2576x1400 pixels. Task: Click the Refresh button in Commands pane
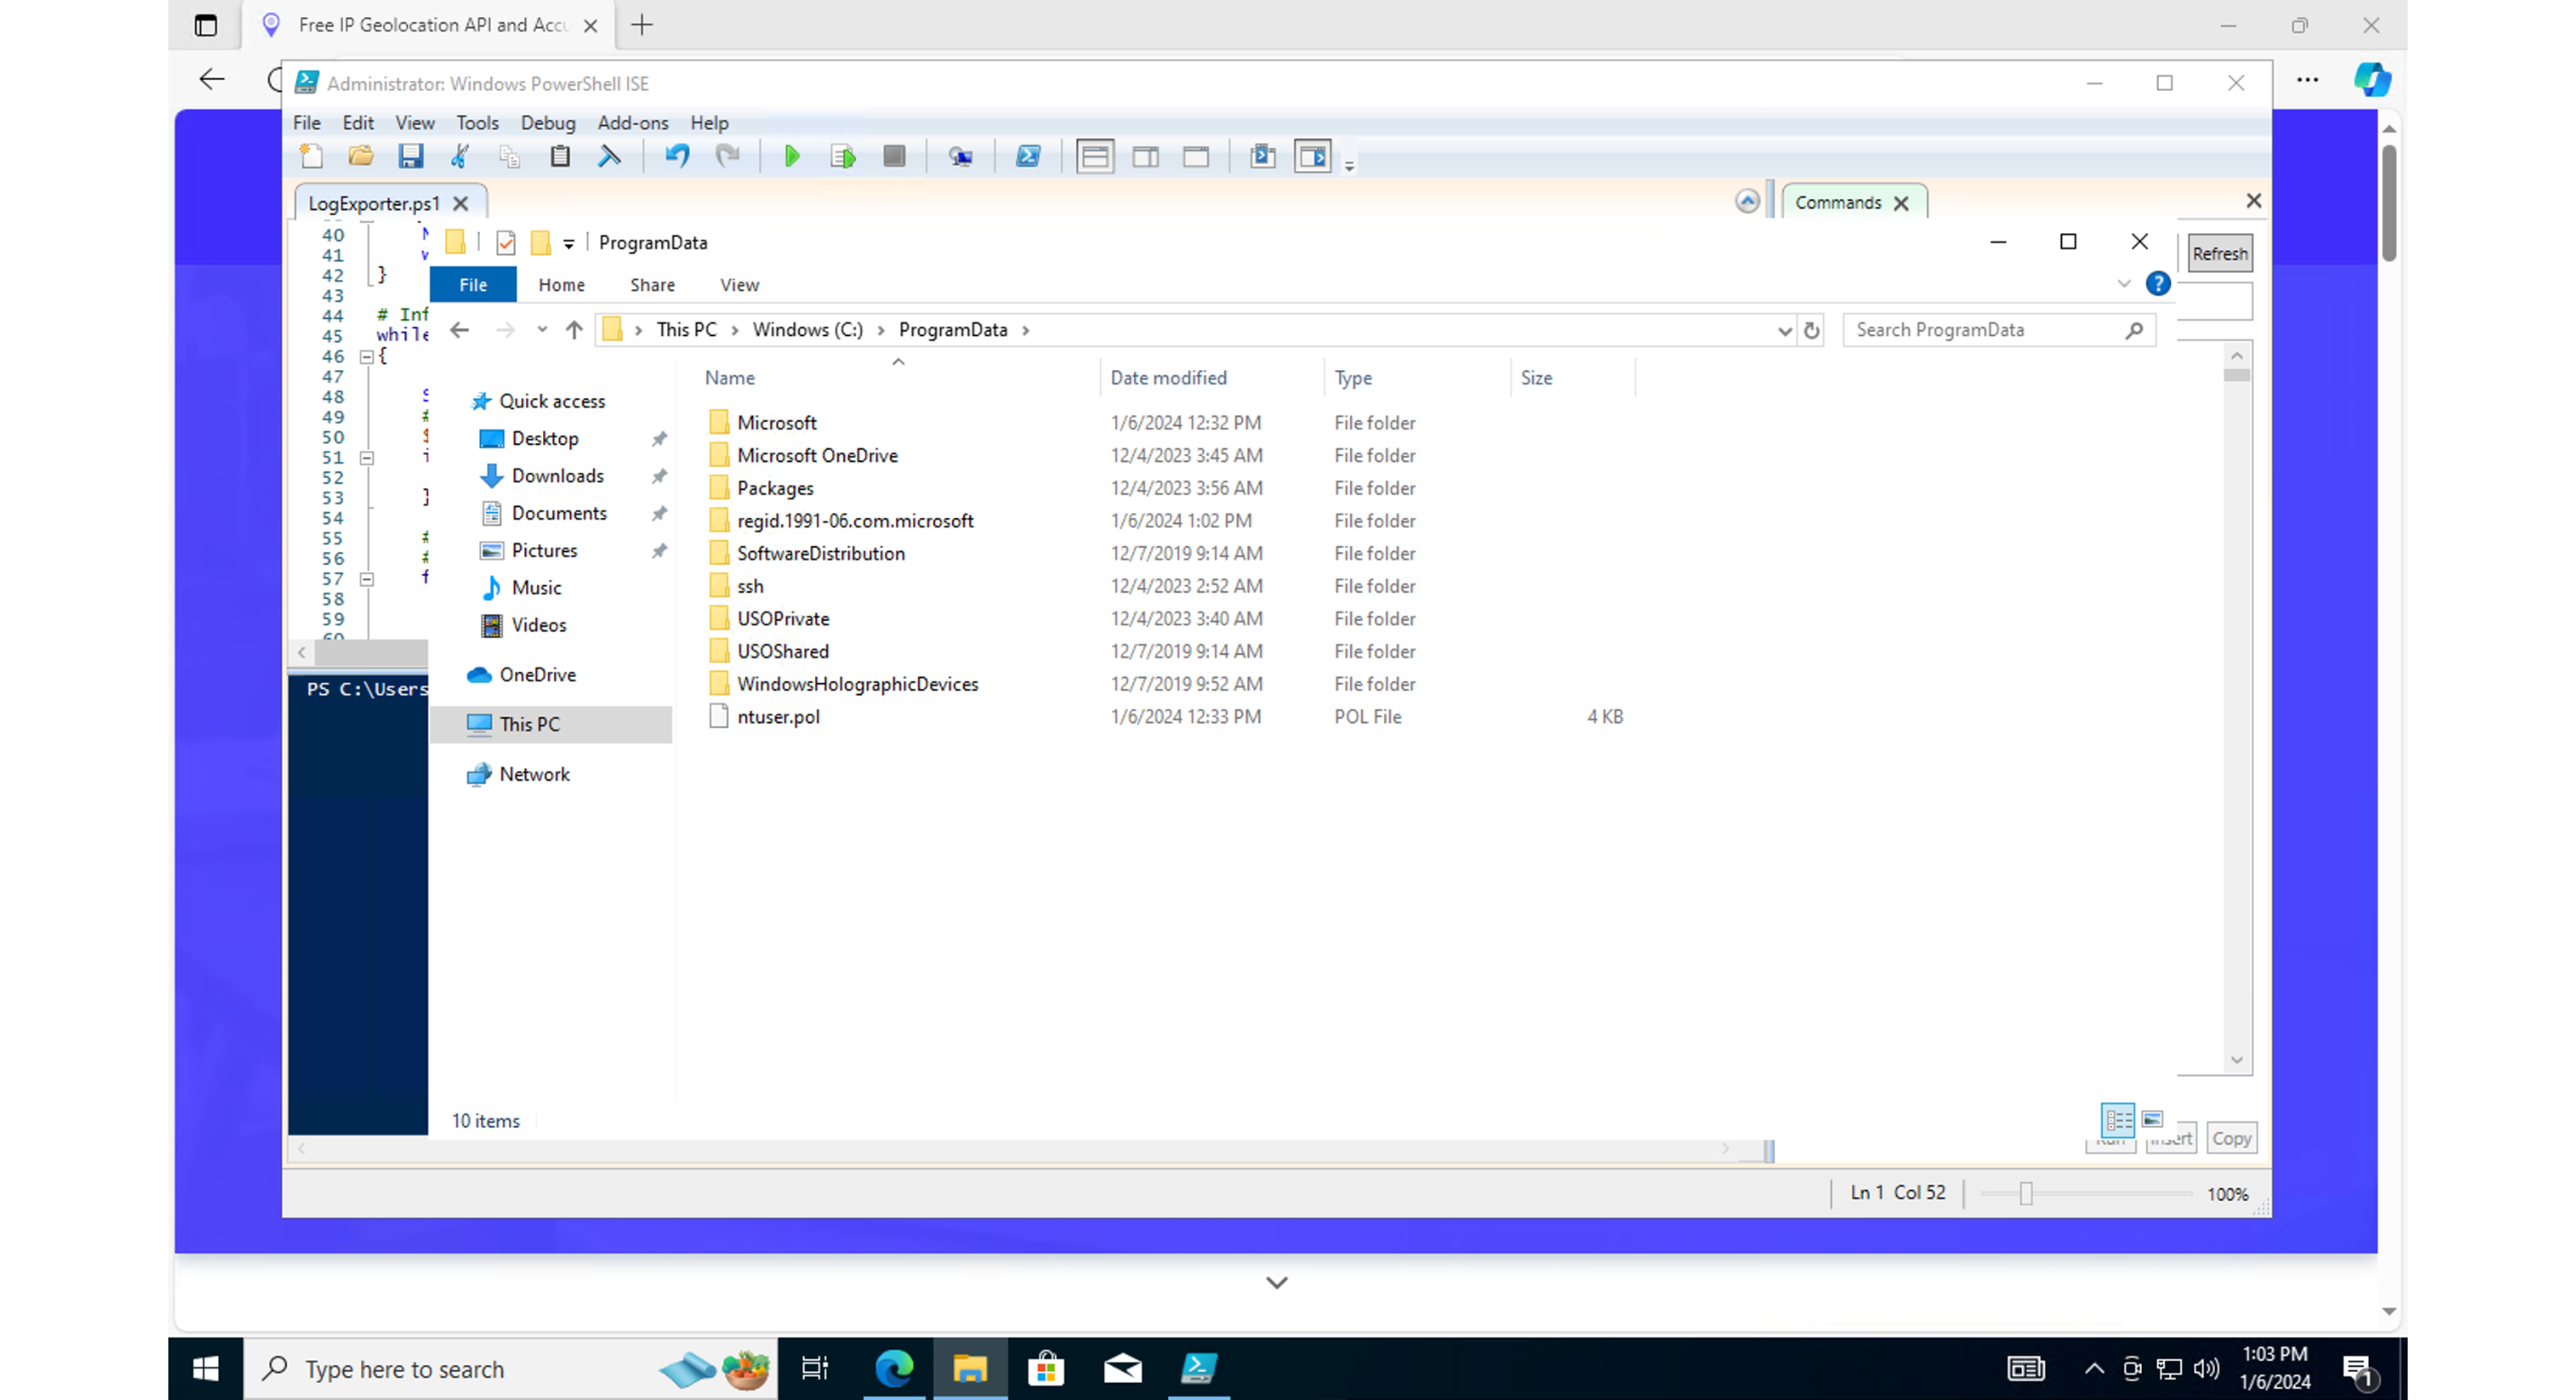[x=2219, y=254]
